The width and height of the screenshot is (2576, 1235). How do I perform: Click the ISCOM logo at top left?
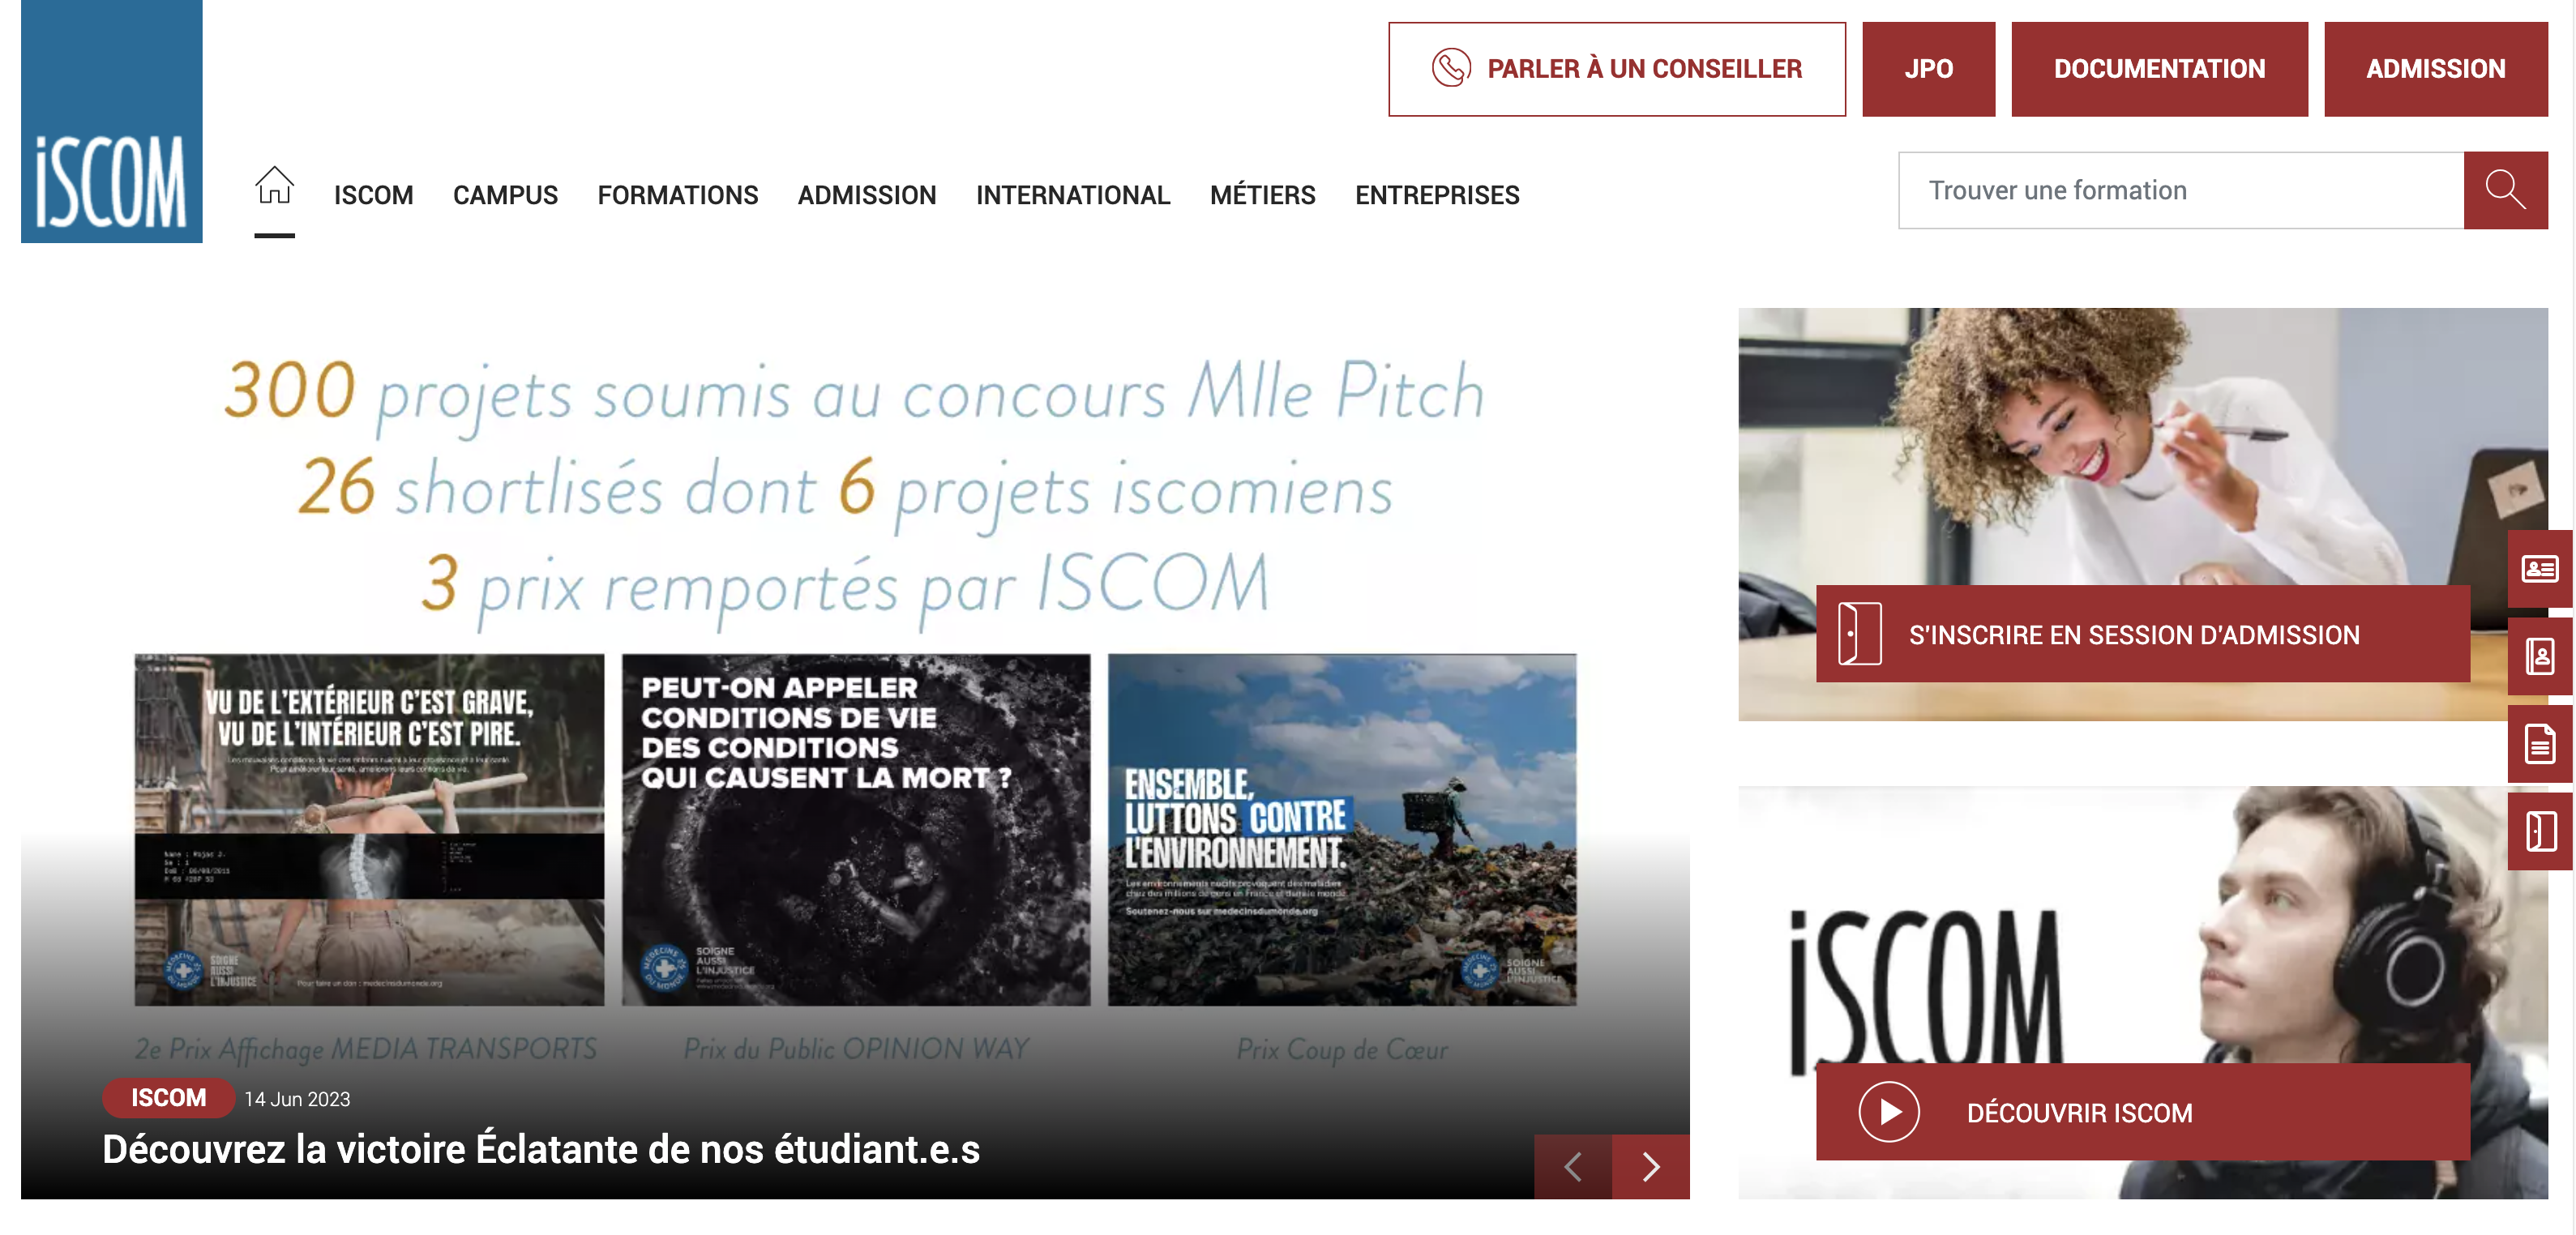coord(112,121)
